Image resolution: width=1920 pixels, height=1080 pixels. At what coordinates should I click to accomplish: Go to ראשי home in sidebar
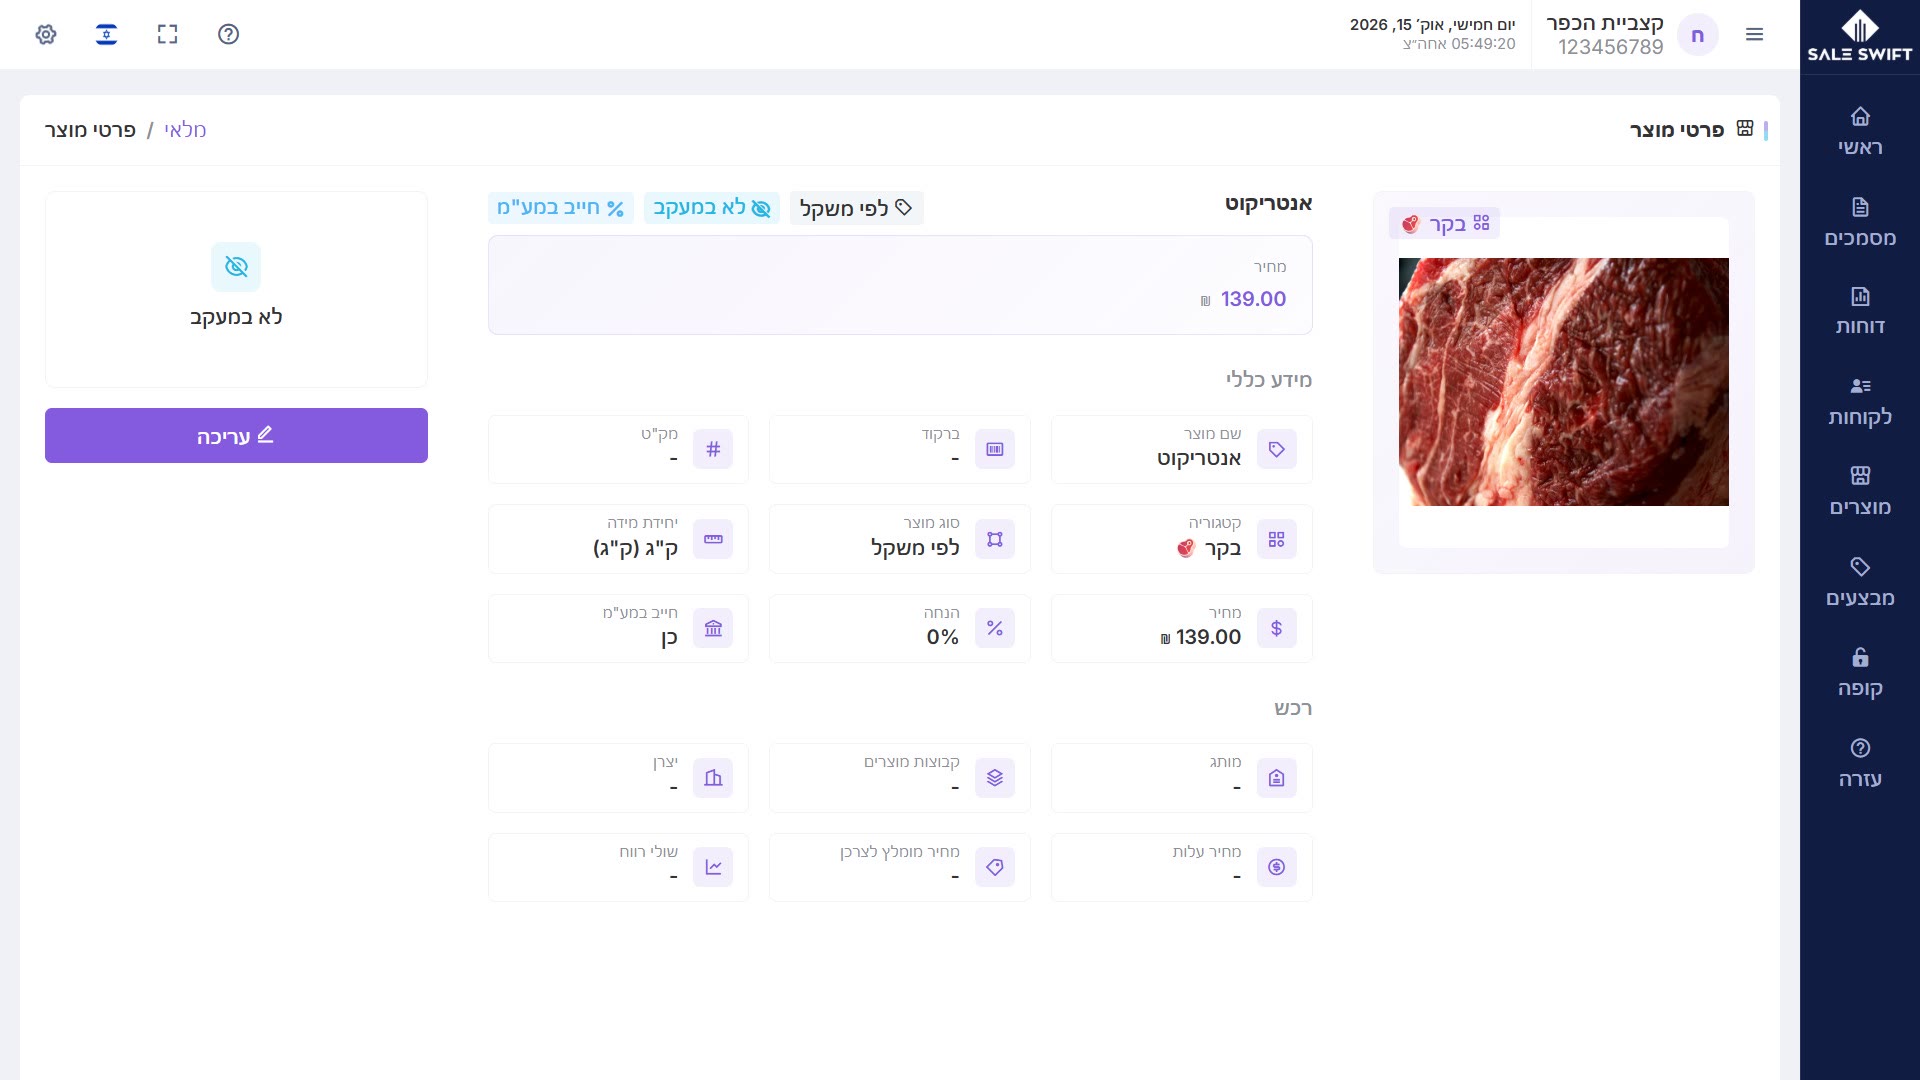(1860, 131)
